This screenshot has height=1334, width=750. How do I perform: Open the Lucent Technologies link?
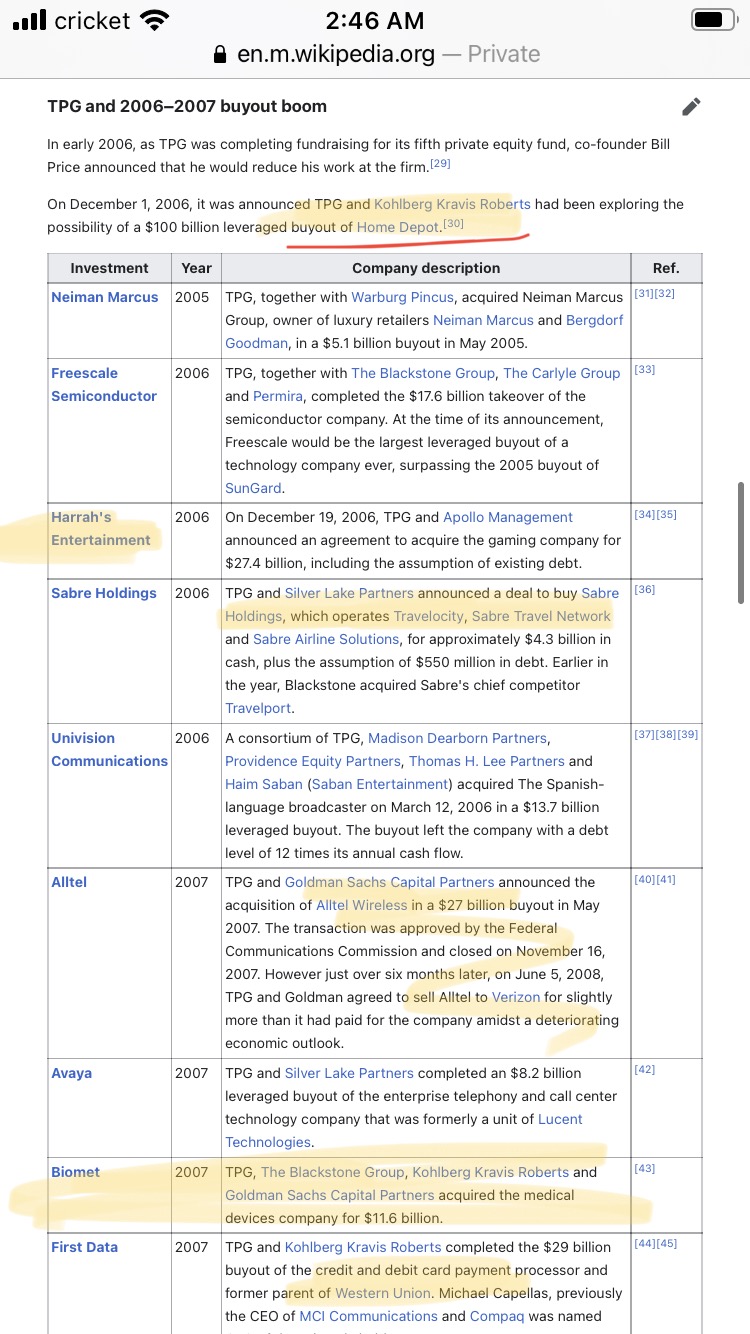pyautogui.click(x=404, y=1131)
